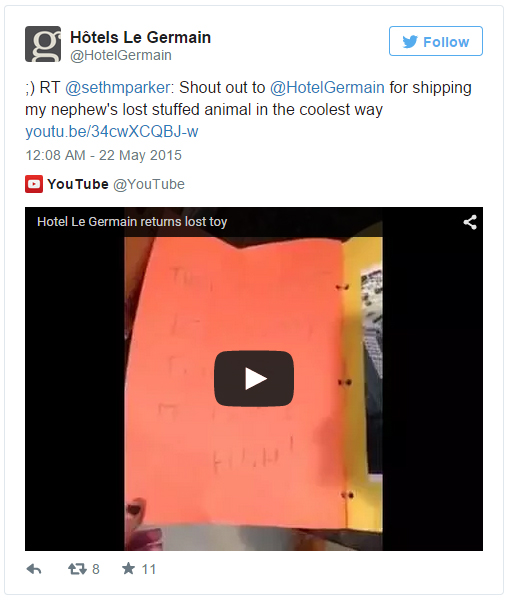Click the Reply arrow icon
This screenshot has width=509, height=603.
[34, 569]
